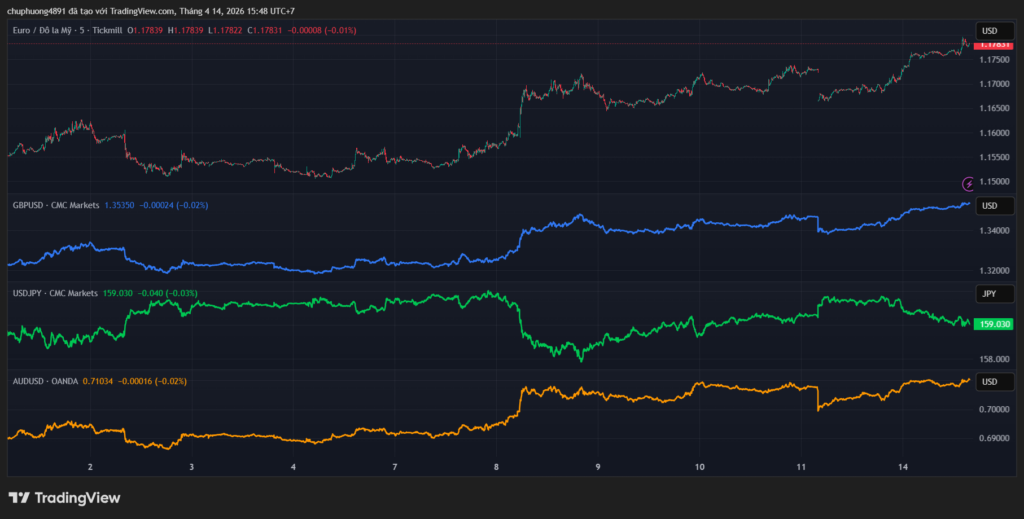The width and height of the screenshot is (1024, 519).
Task: Click date 14 on the time axis
Action: tap(903, 467)
